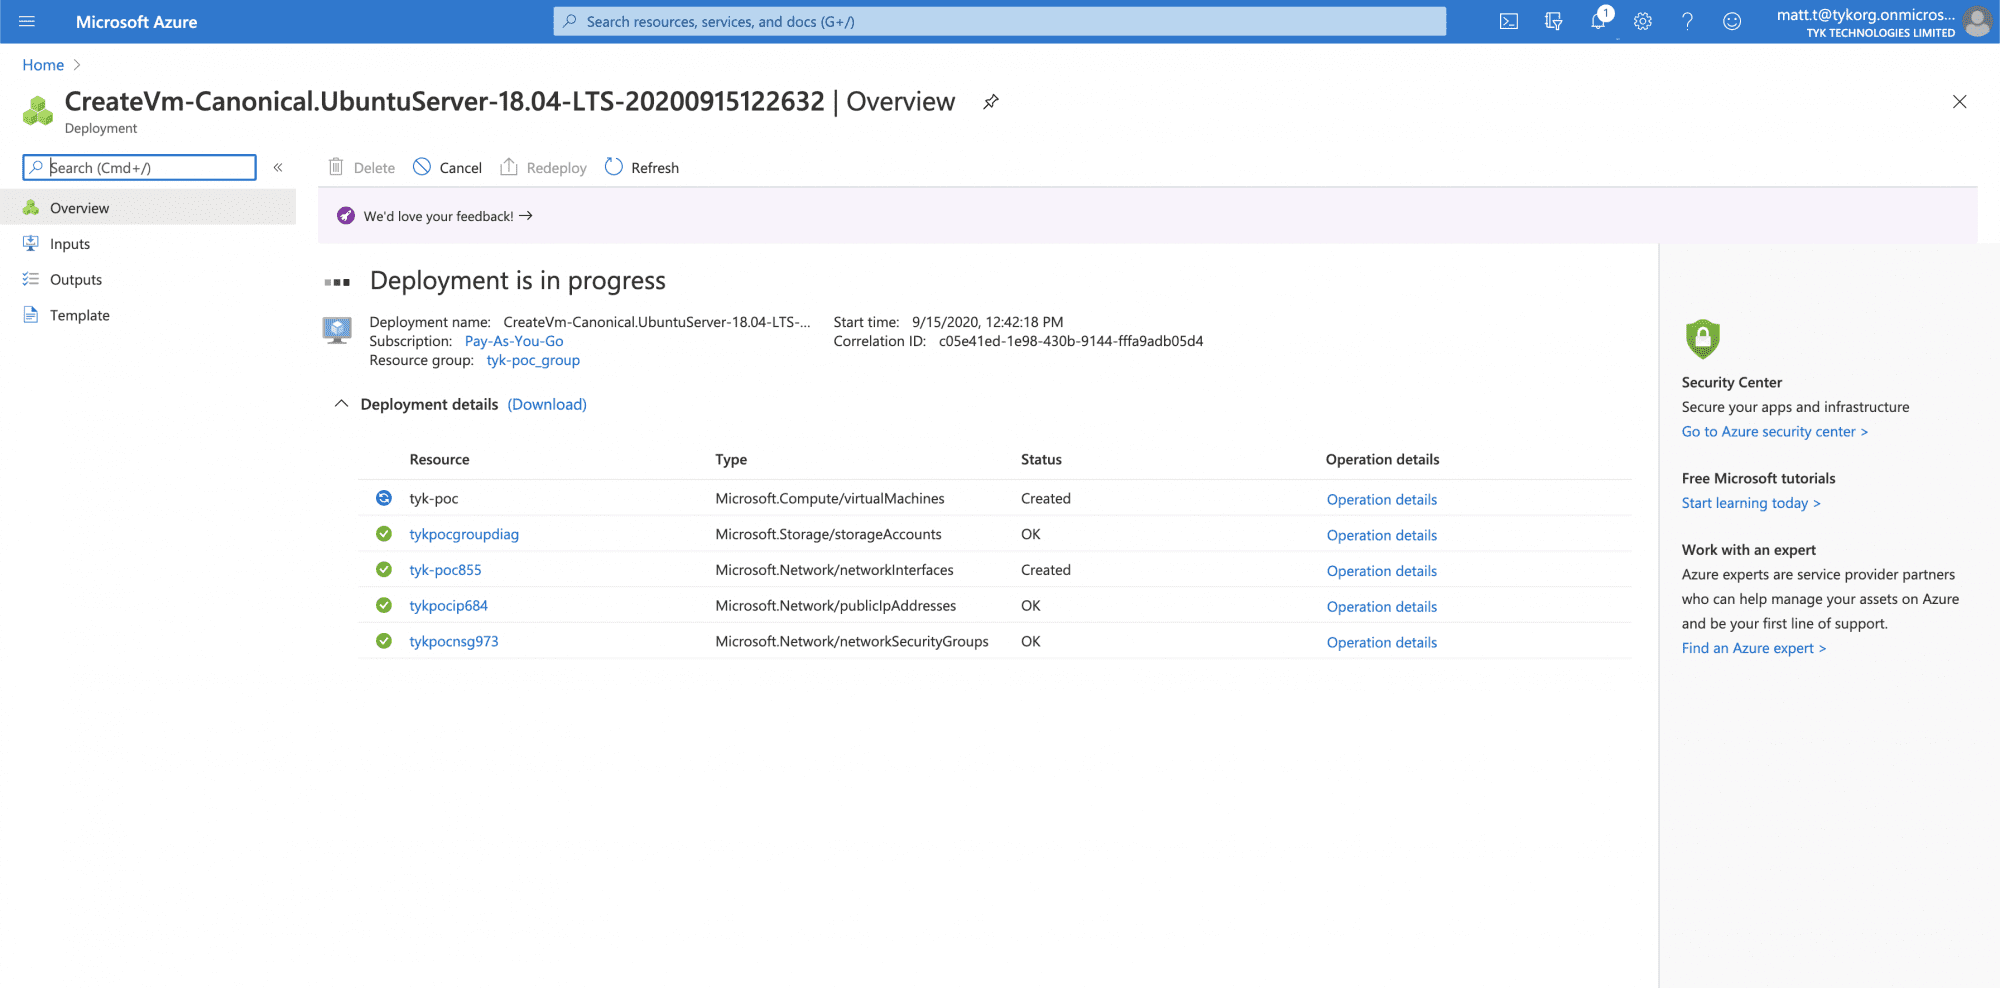Collapse the left navigation sidebar
This screenshot has height=988, width=2000.
click(x=278, y=167)
